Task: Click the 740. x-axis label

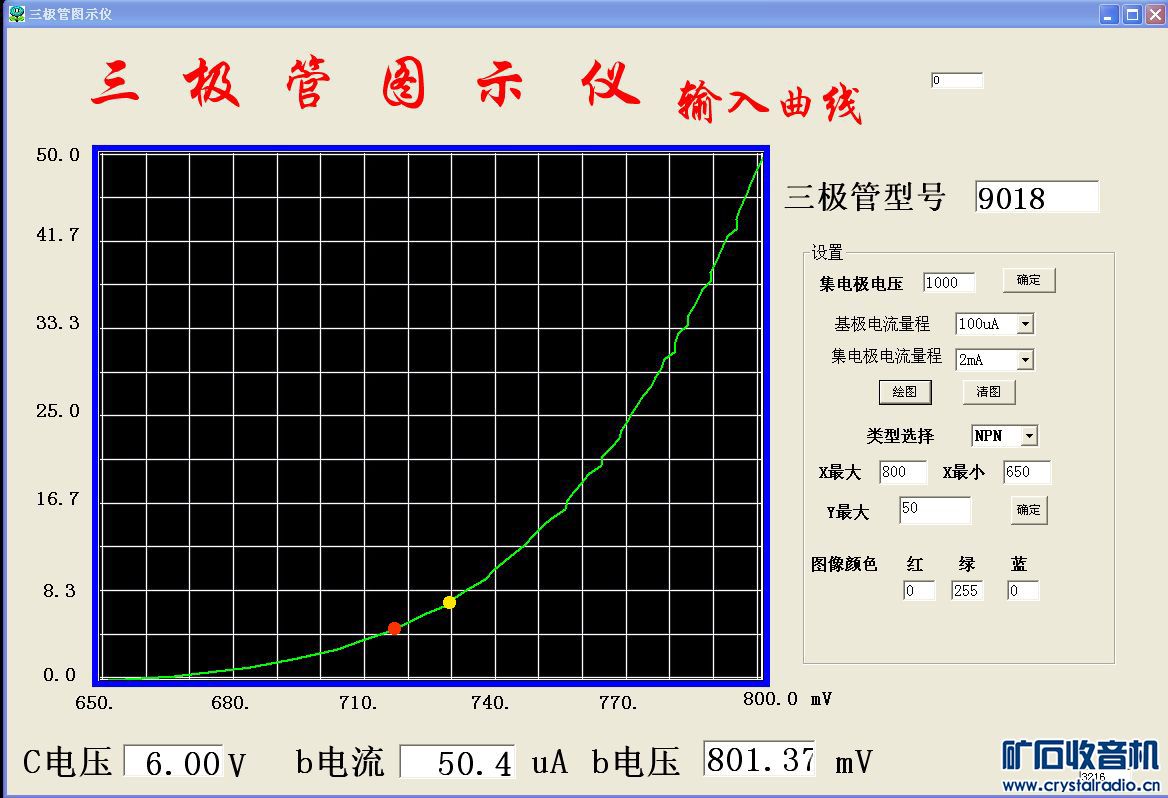Action: [490, 703]
